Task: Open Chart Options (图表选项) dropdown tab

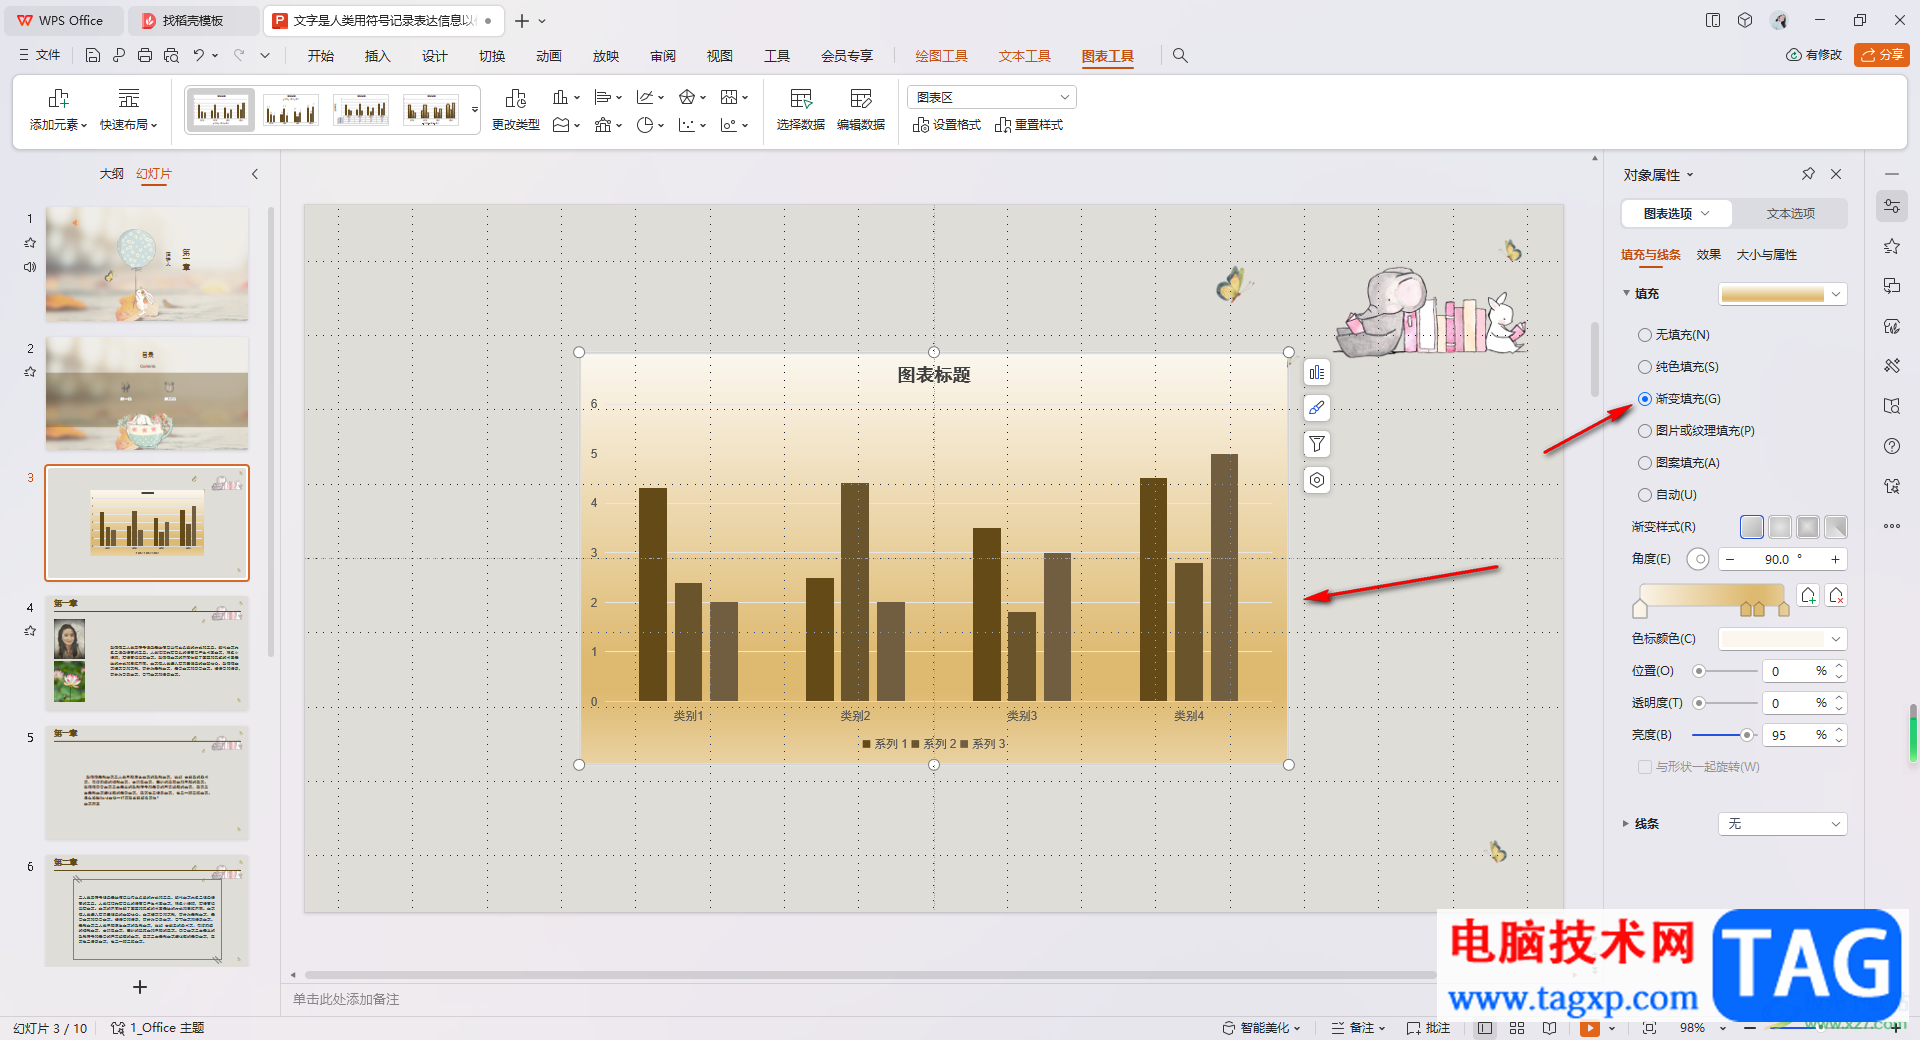Action: 1677,214
